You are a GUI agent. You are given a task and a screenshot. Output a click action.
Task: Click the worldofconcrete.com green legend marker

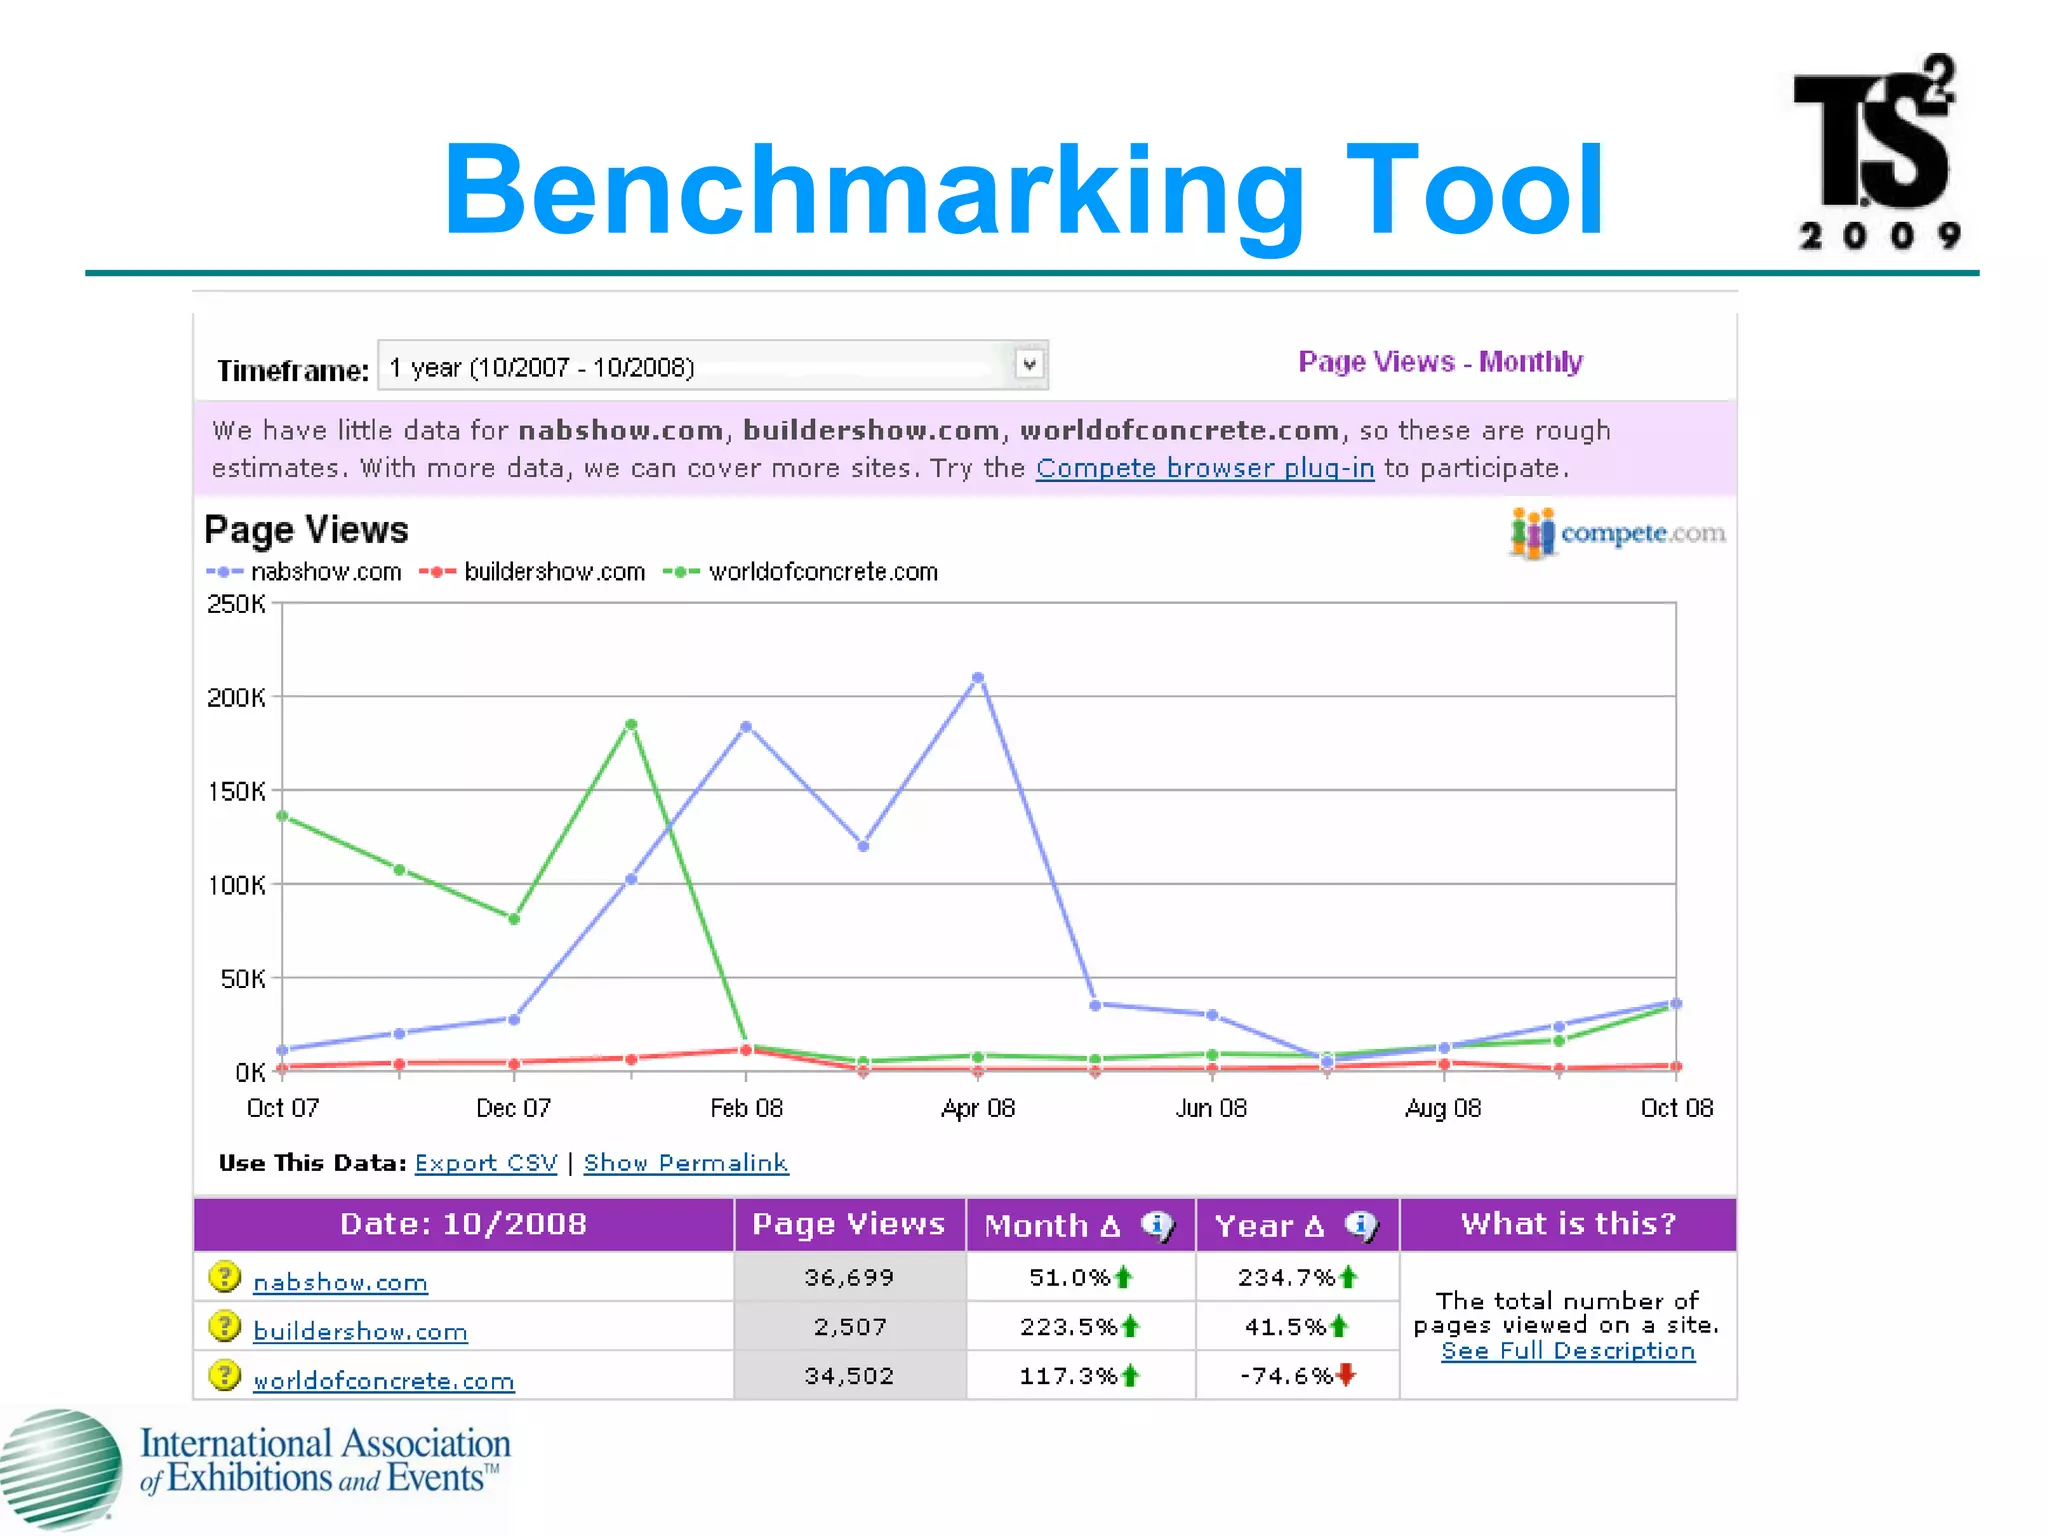click(x=681, y=572)
